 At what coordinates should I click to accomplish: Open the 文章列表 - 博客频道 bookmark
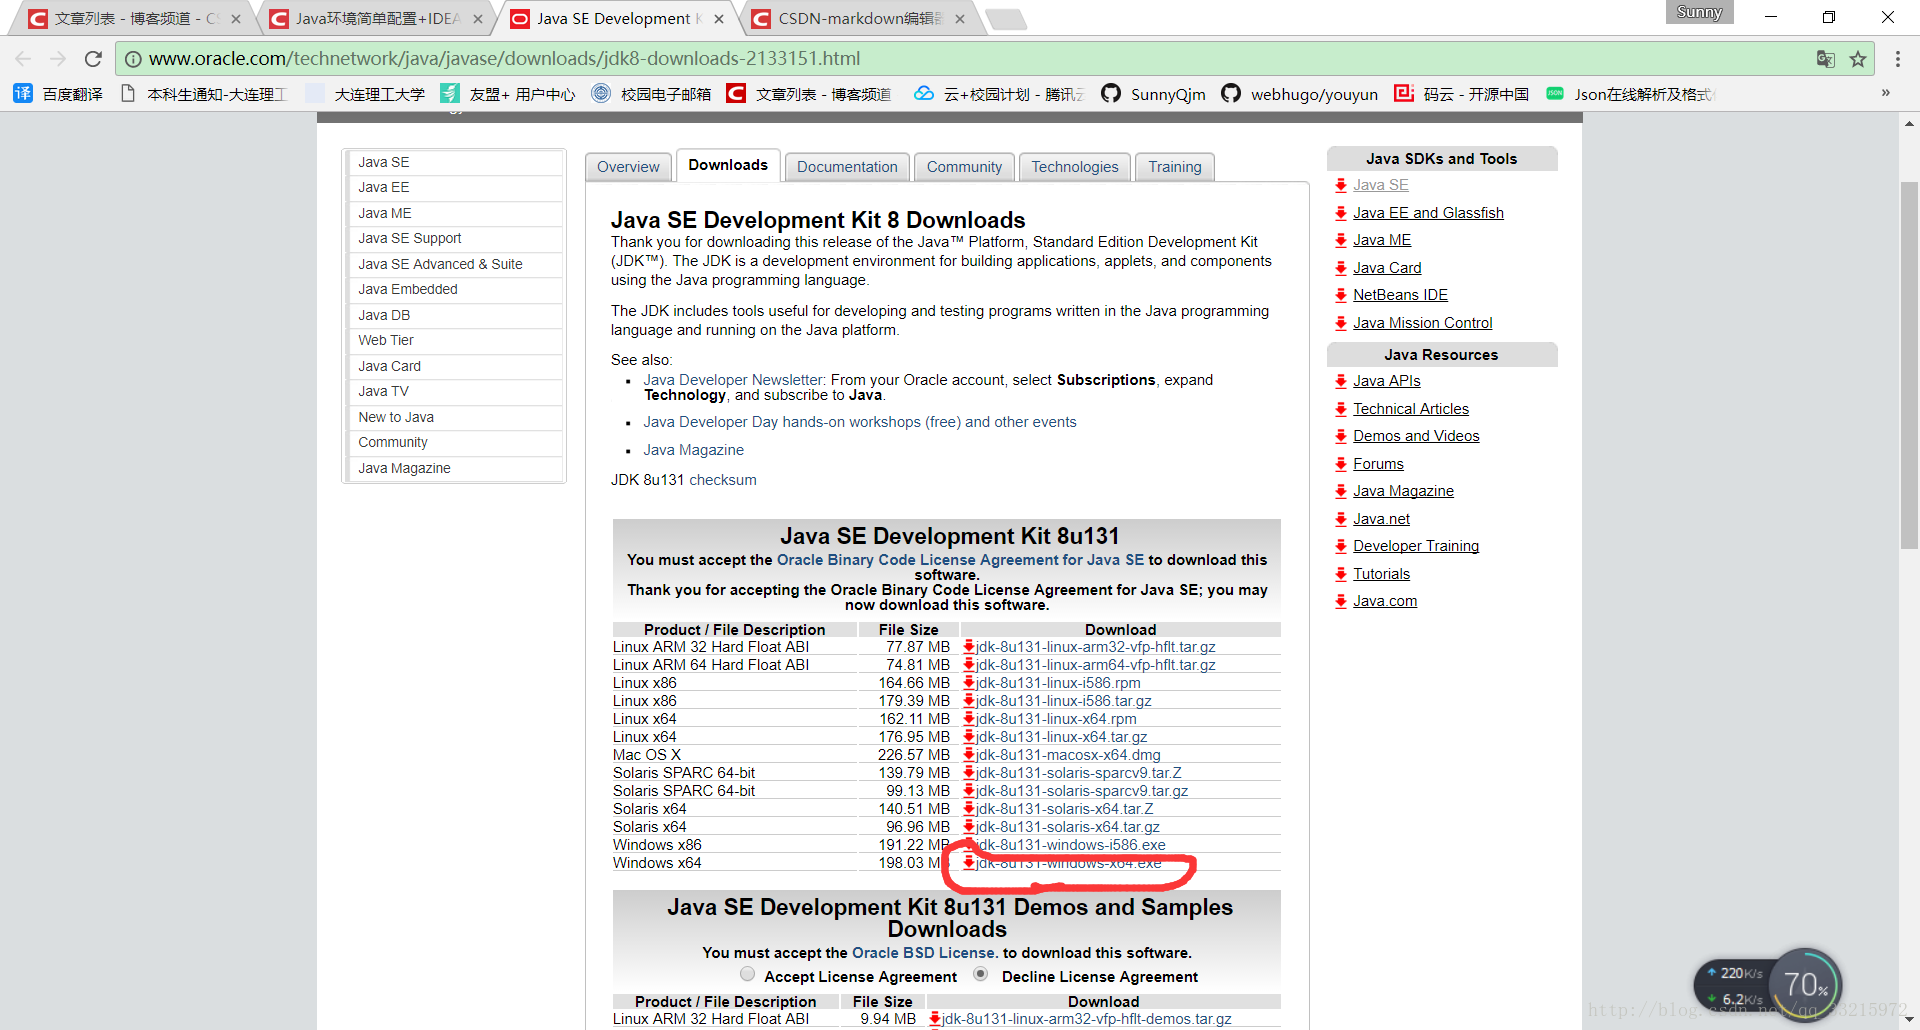pos(808,94)
